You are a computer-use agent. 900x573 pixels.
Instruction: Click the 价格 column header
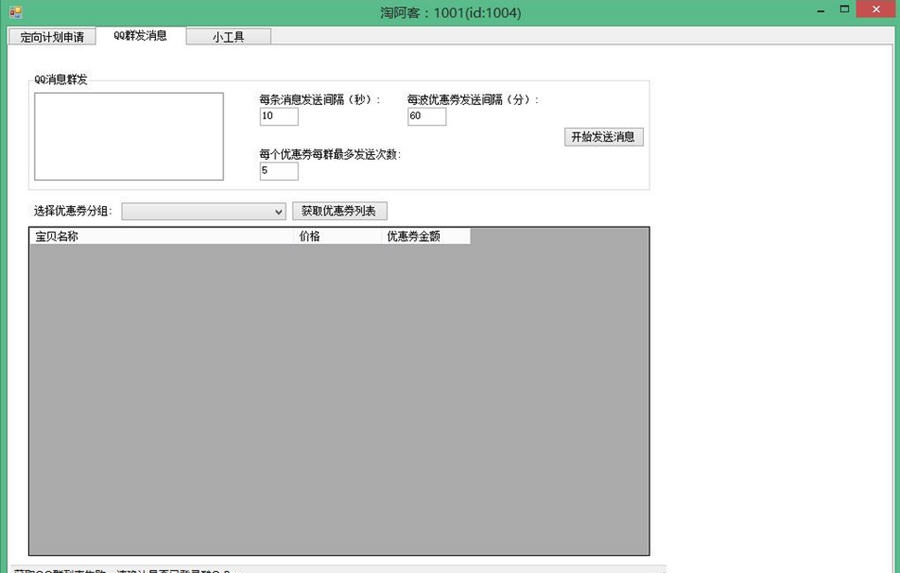pyautogui.click(x=338, y=236)
